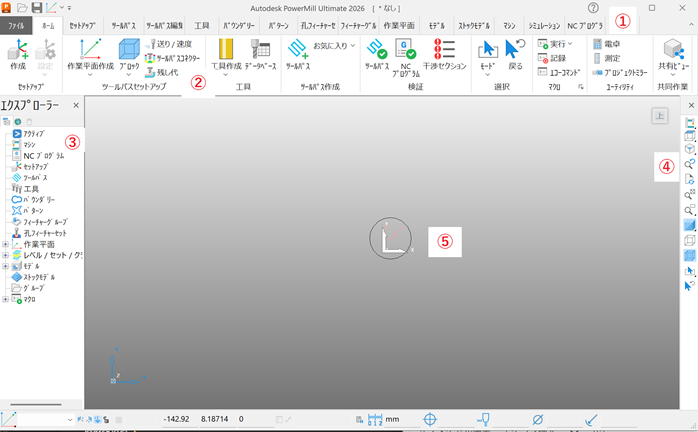The width and height of the screenshot is (698, 432).
Task: Switch to the セットアップ ribbon tab
Action: [82, 26]
